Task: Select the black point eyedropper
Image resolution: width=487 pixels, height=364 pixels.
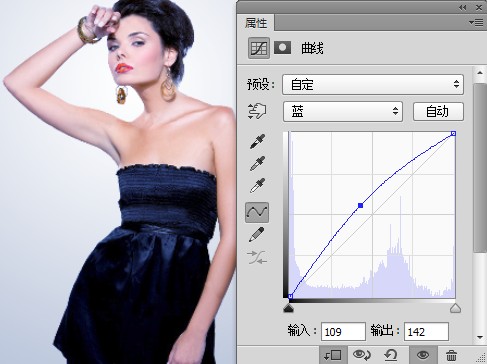Action: click(x=257, y=141)
